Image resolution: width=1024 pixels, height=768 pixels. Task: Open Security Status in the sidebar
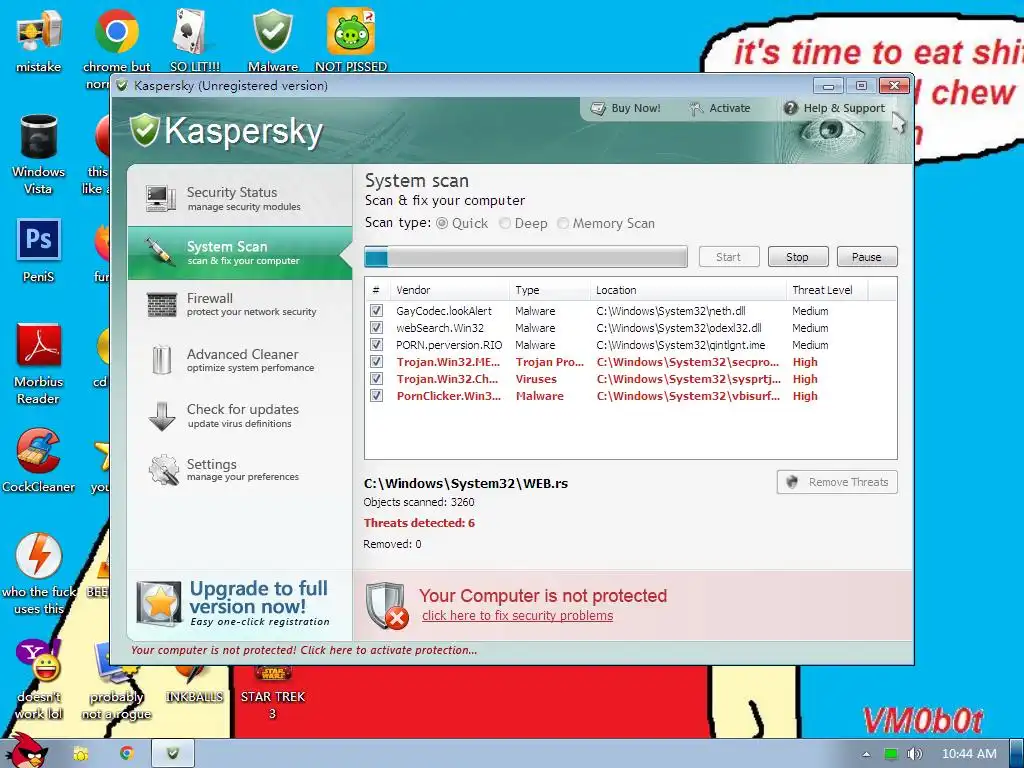[x=239, y=199]
